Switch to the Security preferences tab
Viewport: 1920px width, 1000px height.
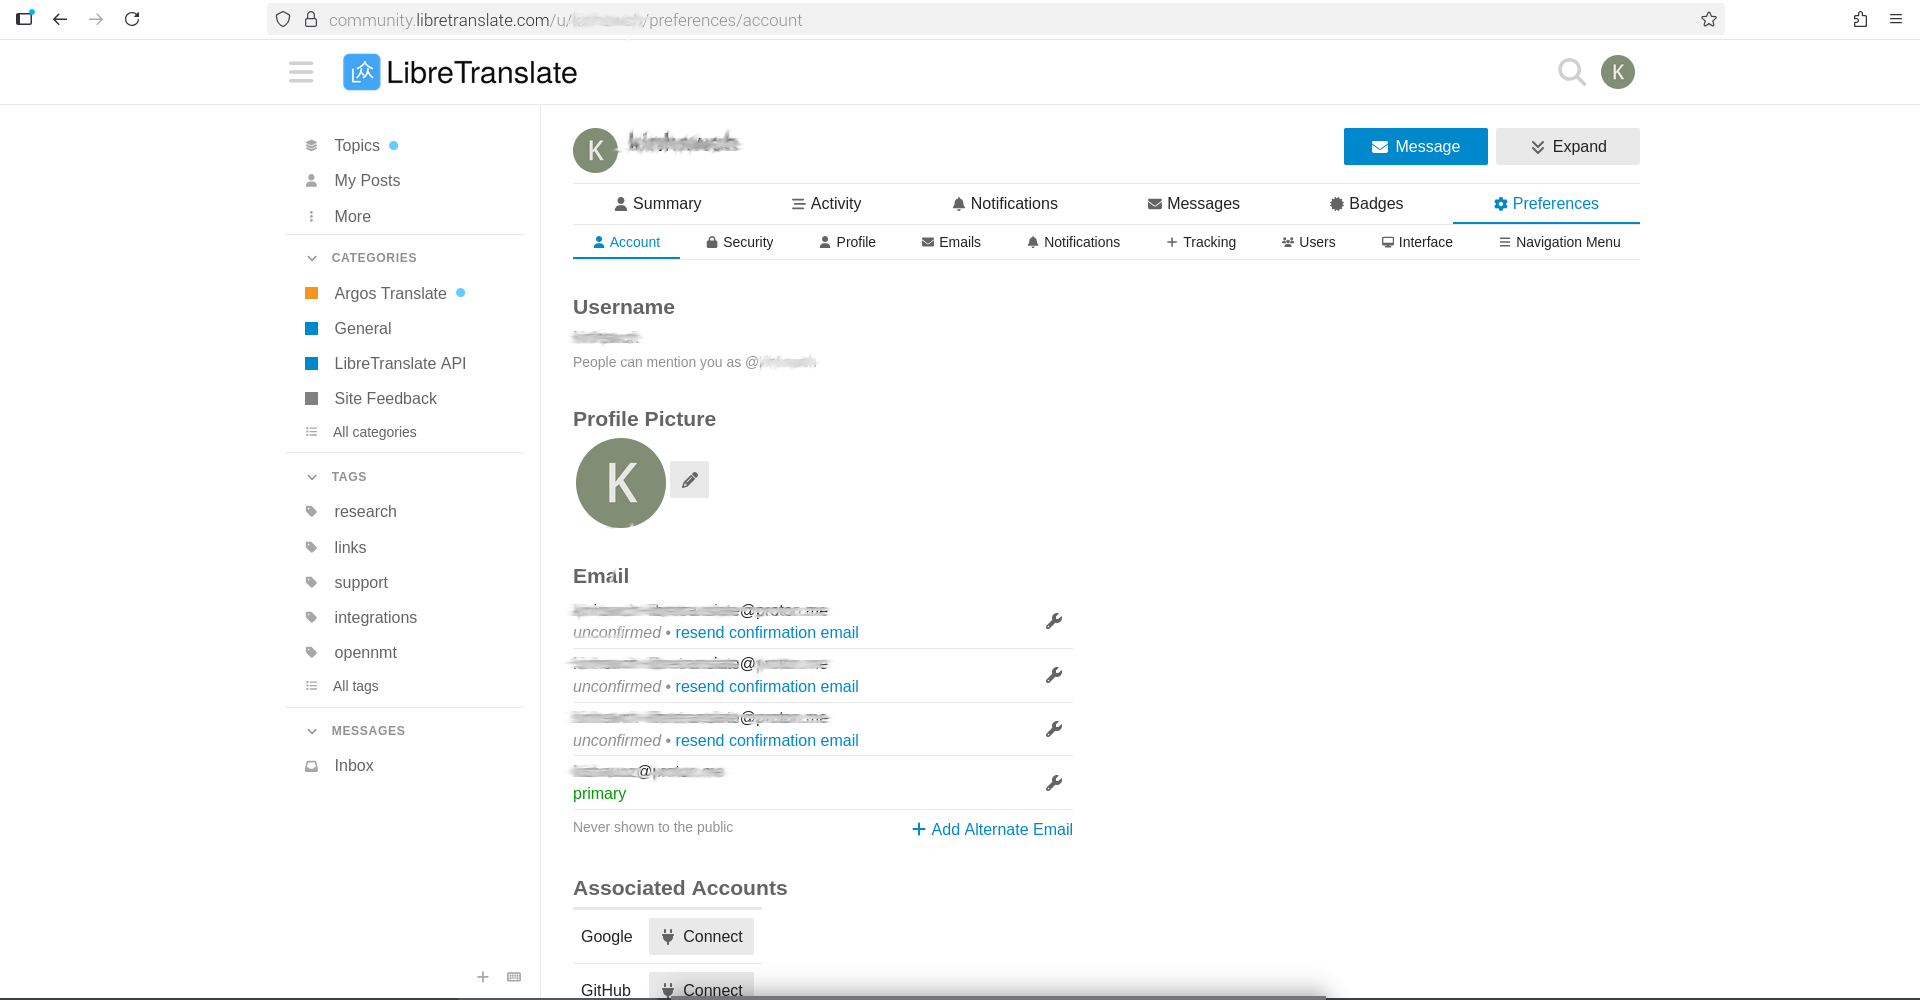click(x=739, y=242)
